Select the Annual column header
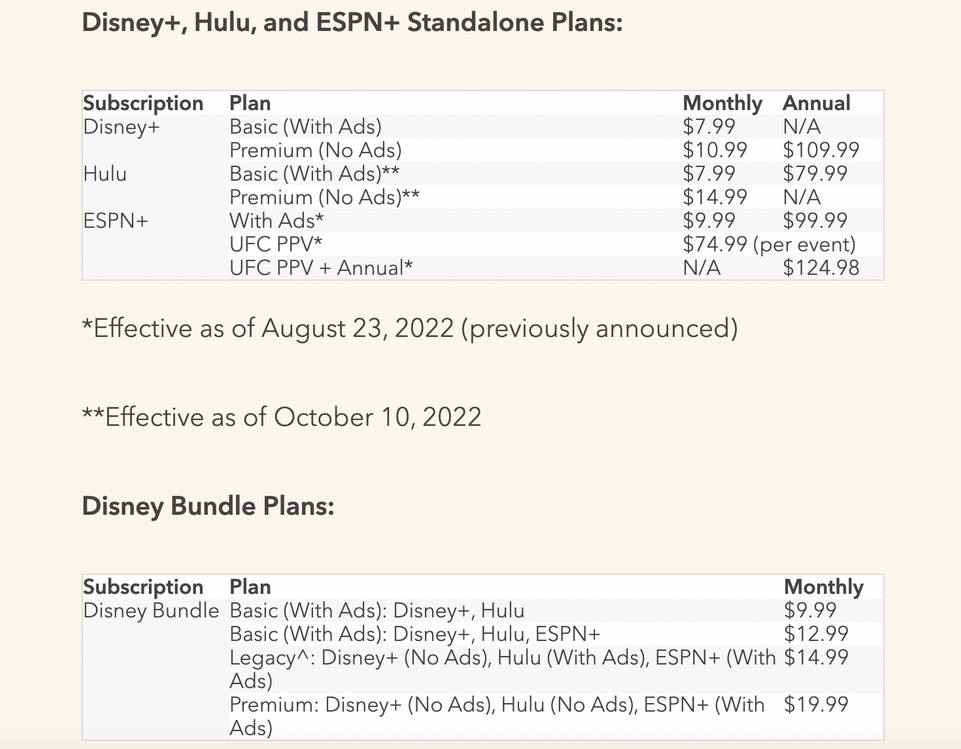The image size is (961, 749). coord(816,103)
